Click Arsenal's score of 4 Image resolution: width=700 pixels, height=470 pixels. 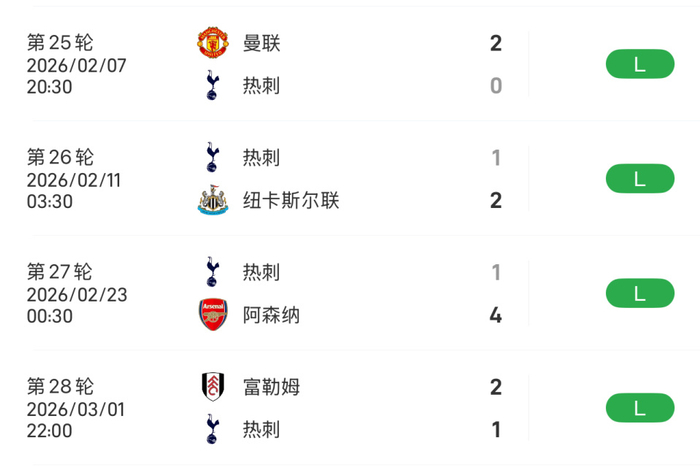point(495,316)
